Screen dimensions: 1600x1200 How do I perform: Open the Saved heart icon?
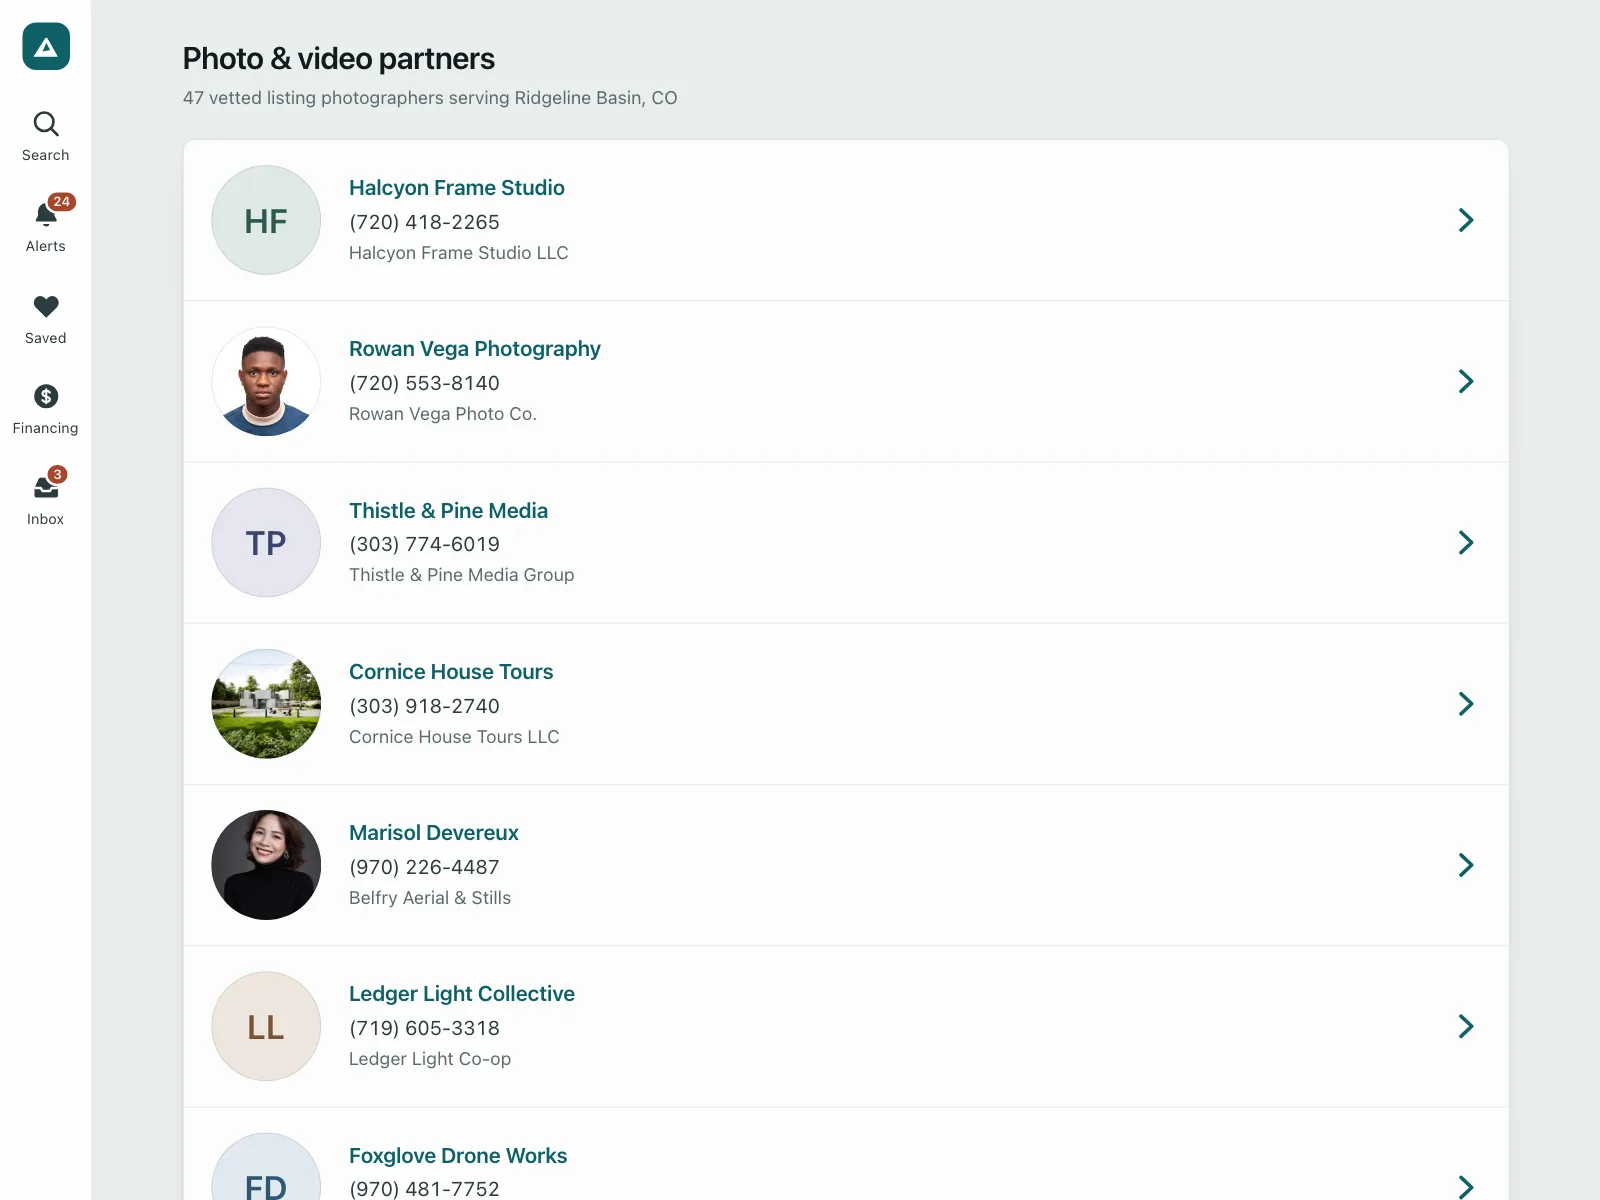(x=46, y=319)
